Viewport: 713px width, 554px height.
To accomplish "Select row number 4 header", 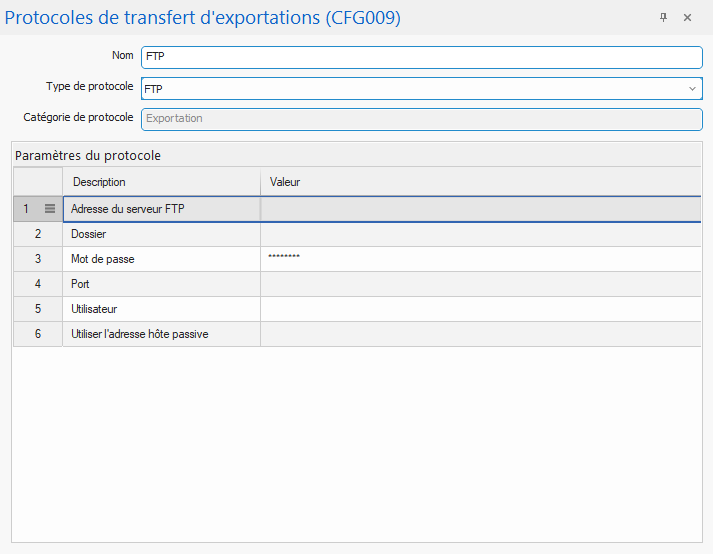I will click(38, 284).
